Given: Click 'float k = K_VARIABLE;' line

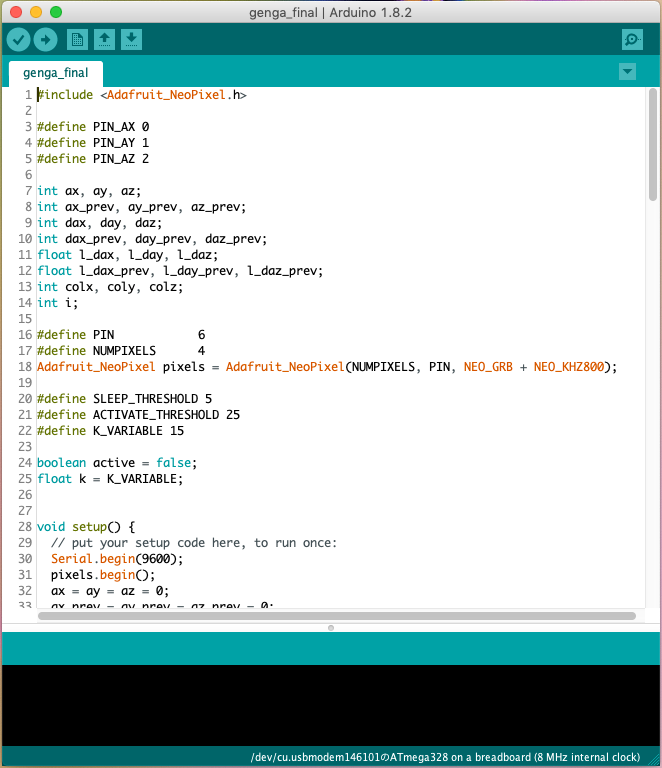Looking at the screenshot, I should pyautogui.click(x=110, y=479).
